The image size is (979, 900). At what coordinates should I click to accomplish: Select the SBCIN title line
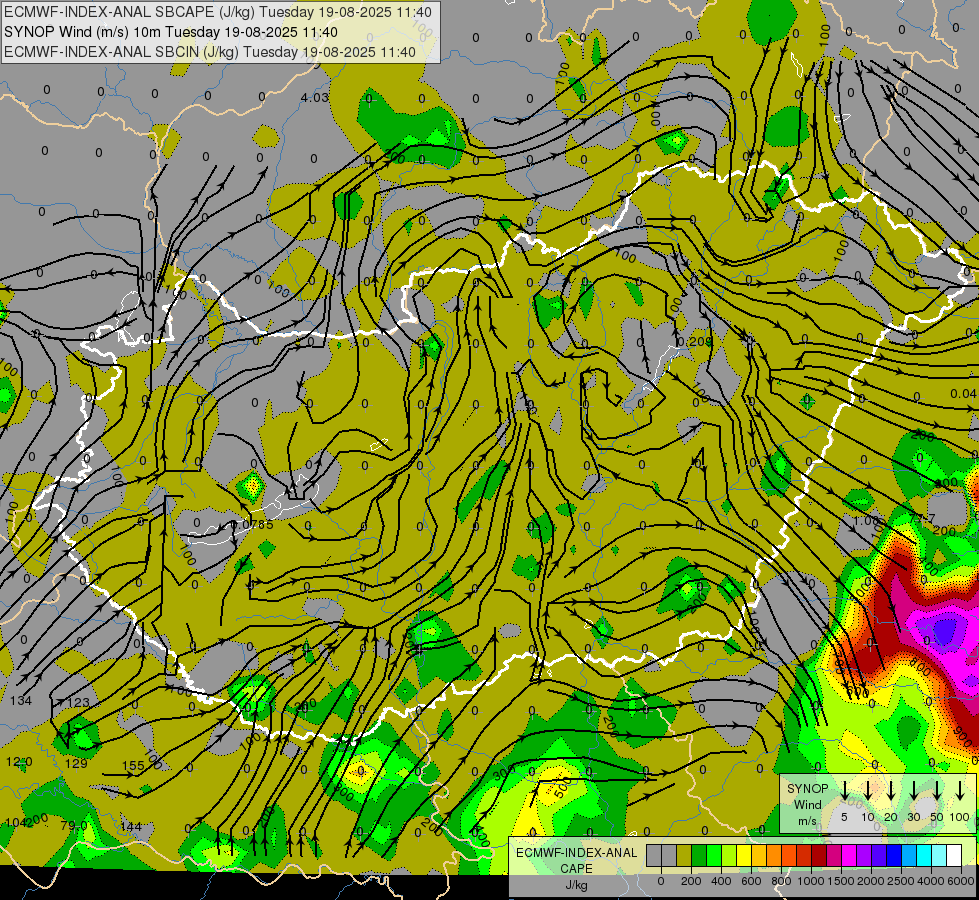[x=210, y=52]
